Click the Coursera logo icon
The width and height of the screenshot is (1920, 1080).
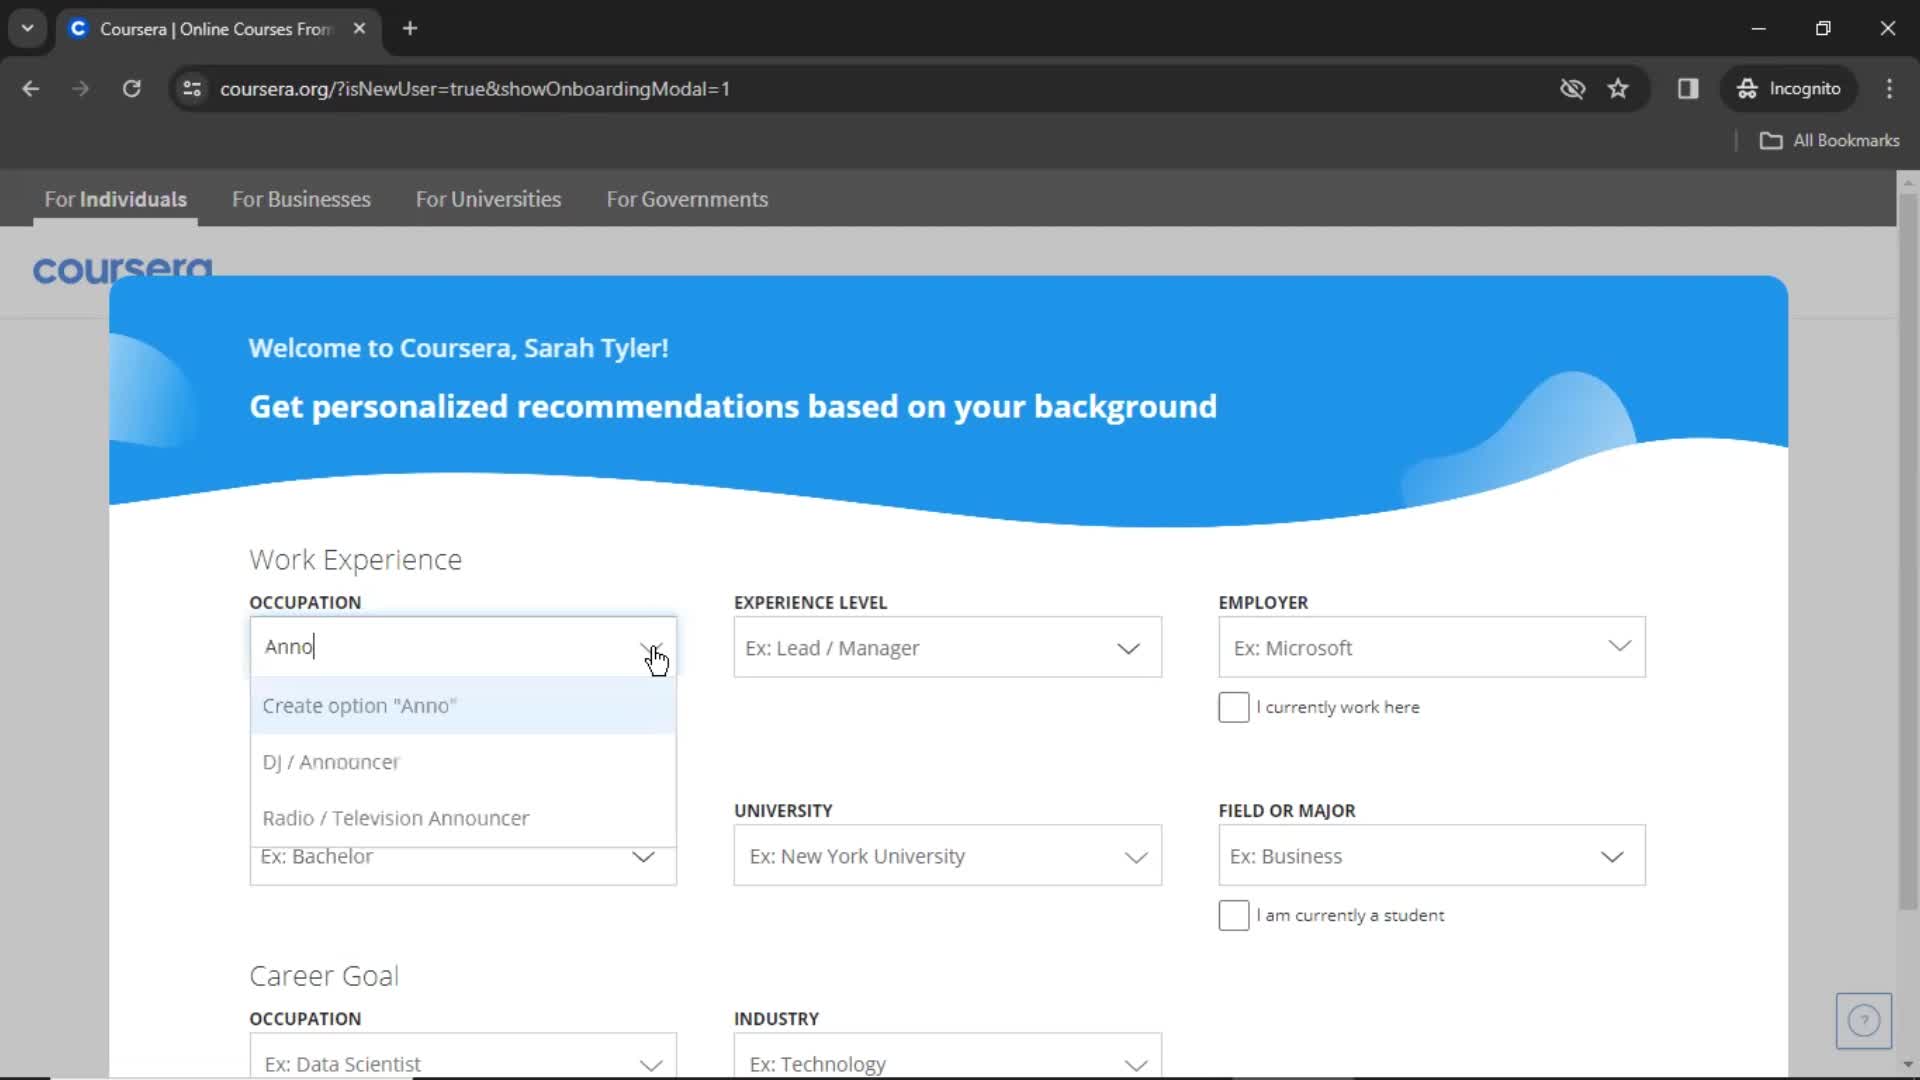pos(123,269)
